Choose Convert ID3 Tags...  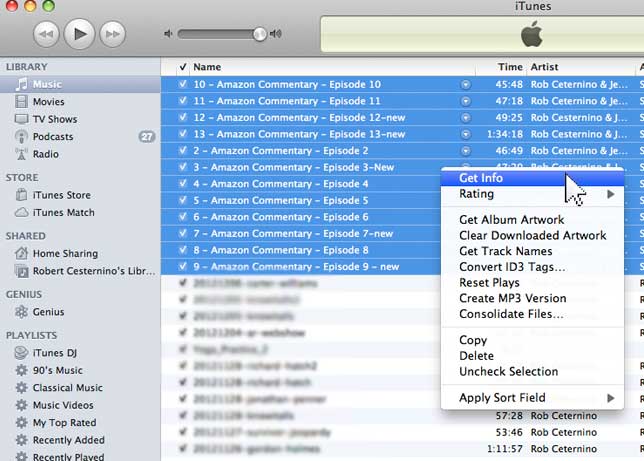[532, 267]
